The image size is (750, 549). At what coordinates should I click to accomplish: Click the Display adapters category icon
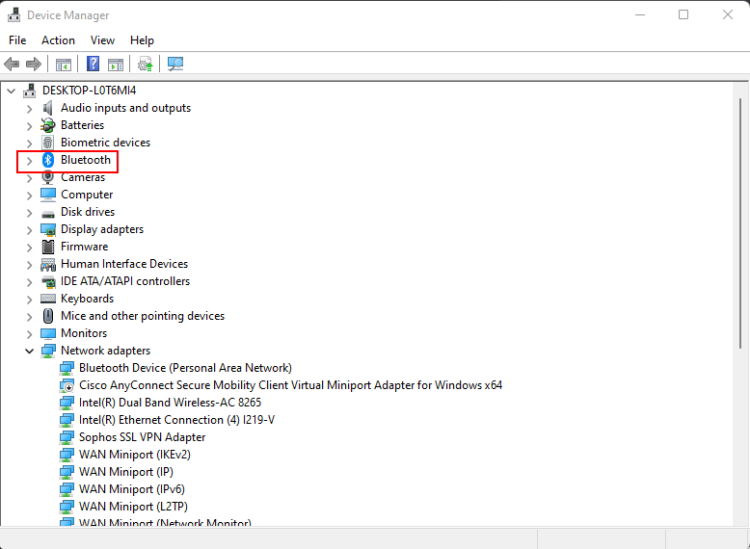coord(48,230)
